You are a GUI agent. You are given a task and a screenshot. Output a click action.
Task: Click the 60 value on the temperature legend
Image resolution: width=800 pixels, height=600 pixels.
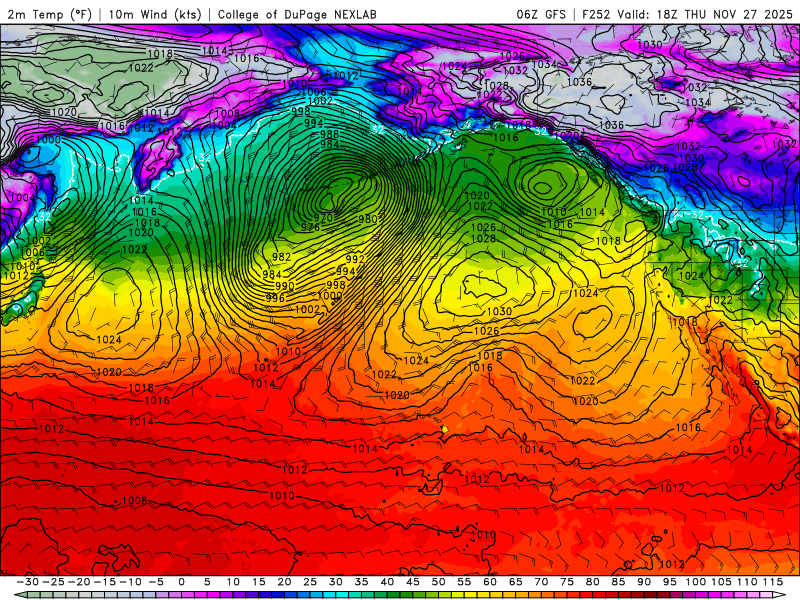[490, 582]
